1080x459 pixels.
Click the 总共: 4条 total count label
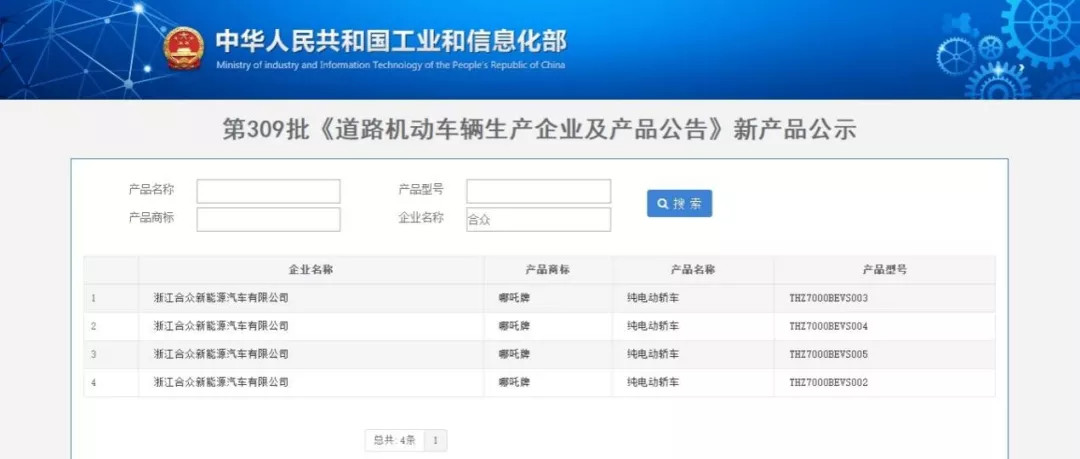coord(395,440)
